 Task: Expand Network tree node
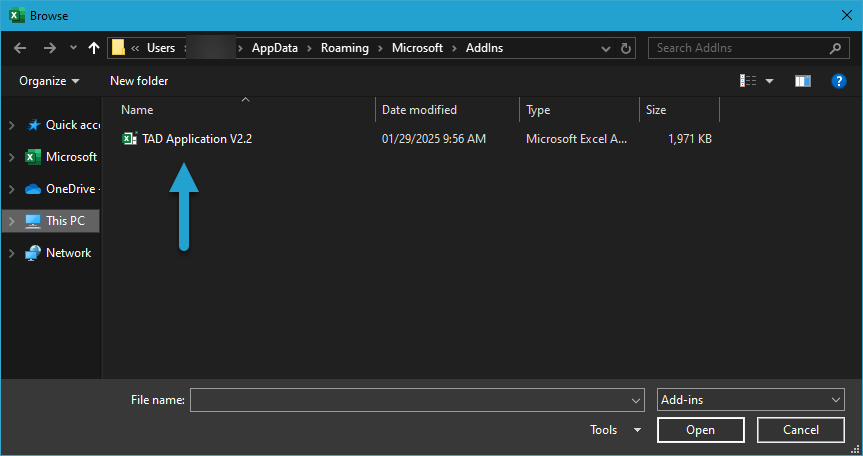coord(12,253)
